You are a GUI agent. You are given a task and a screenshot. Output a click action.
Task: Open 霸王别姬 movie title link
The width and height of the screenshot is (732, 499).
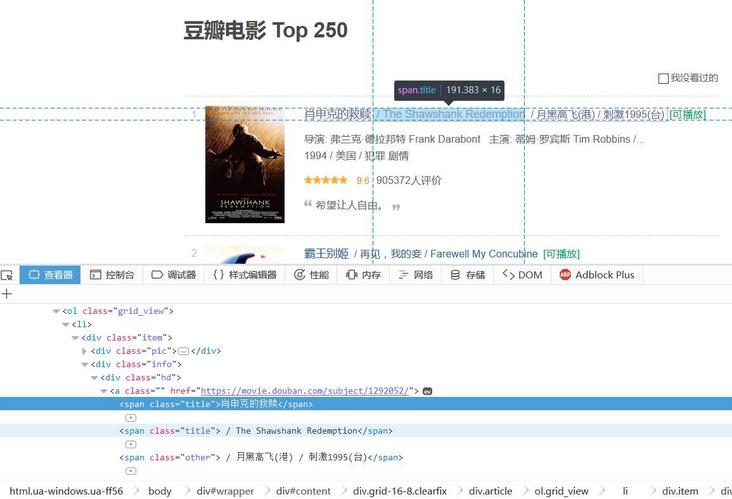pyautogui.click(x=326, y=253)
